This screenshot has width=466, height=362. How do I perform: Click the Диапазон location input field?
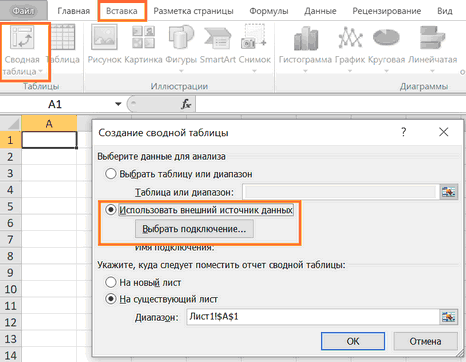(x=313, y=317)
